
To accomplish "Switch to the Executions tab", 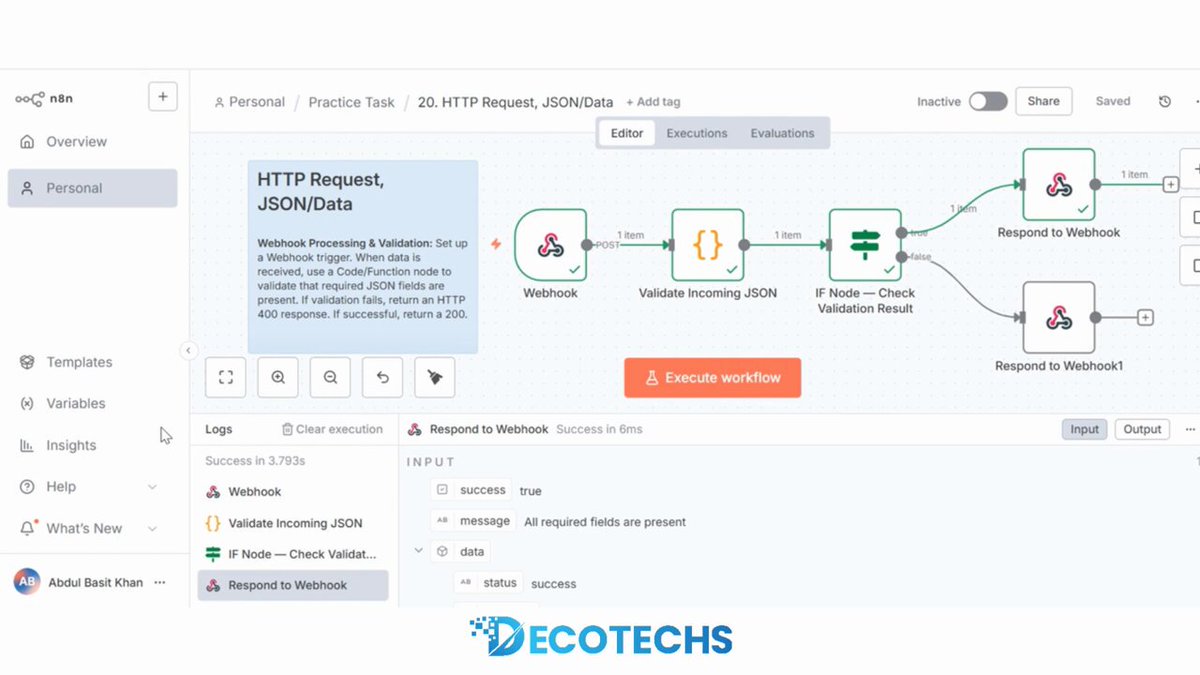I will point(697,133).
